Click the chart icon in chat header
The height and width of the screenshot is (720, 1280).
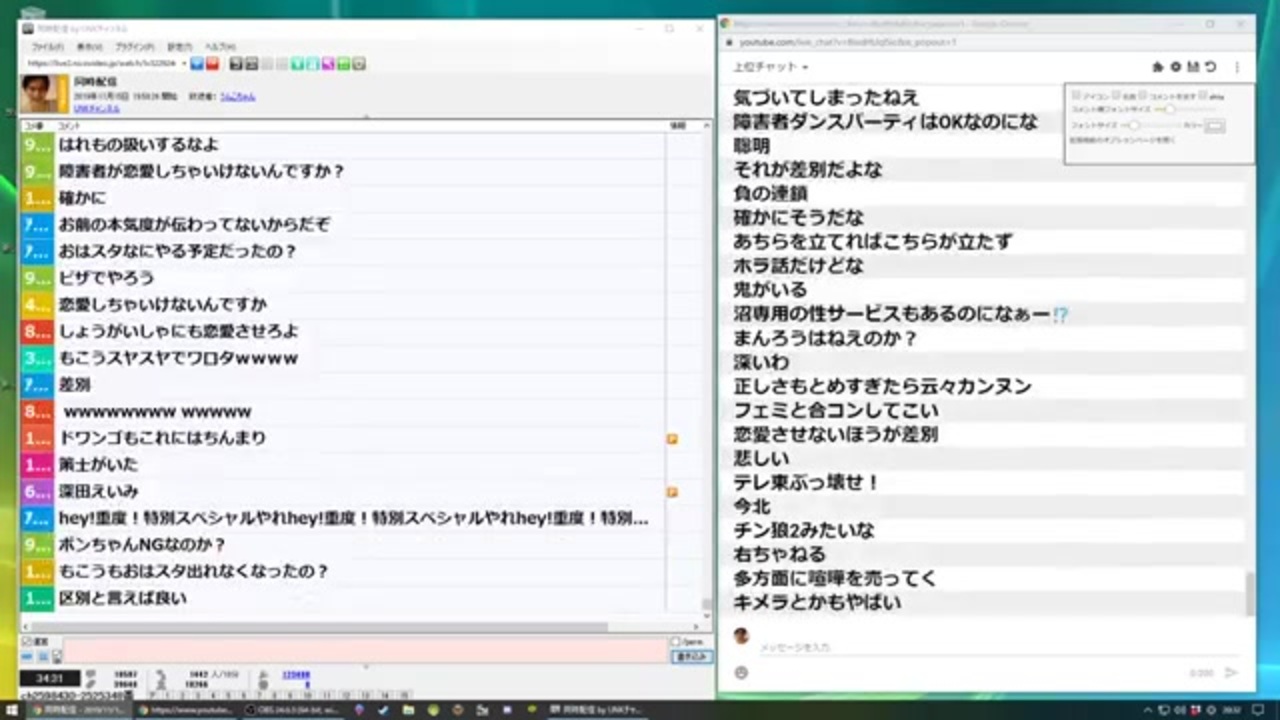click(x=1193, y=67)
